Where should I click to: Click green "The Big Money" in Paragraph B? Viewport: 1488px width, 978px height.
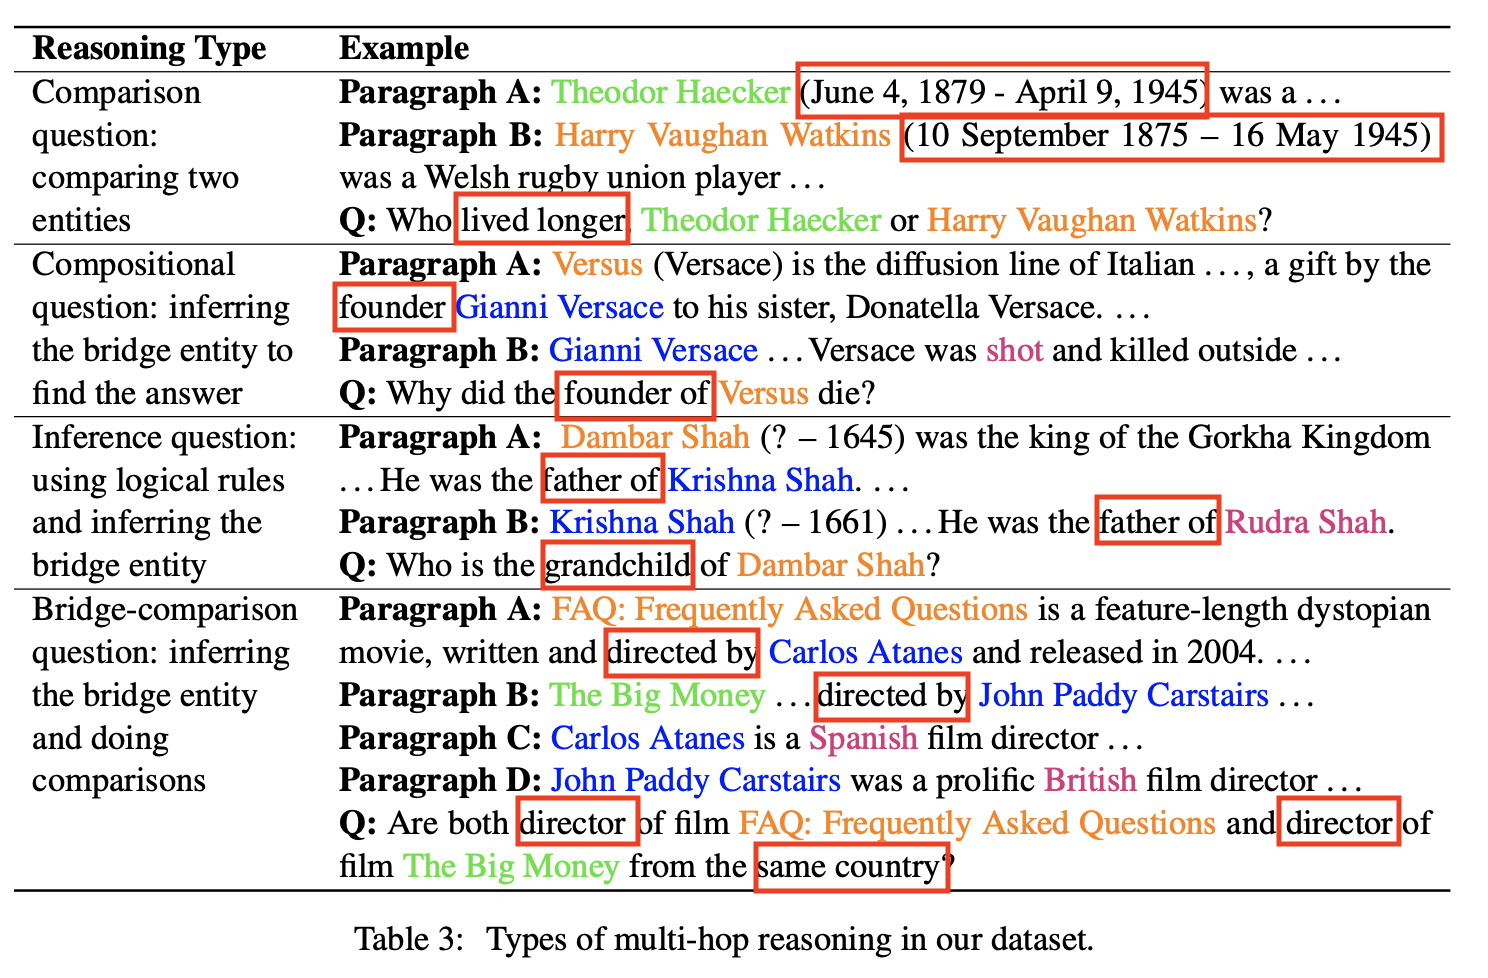point(657,695)
